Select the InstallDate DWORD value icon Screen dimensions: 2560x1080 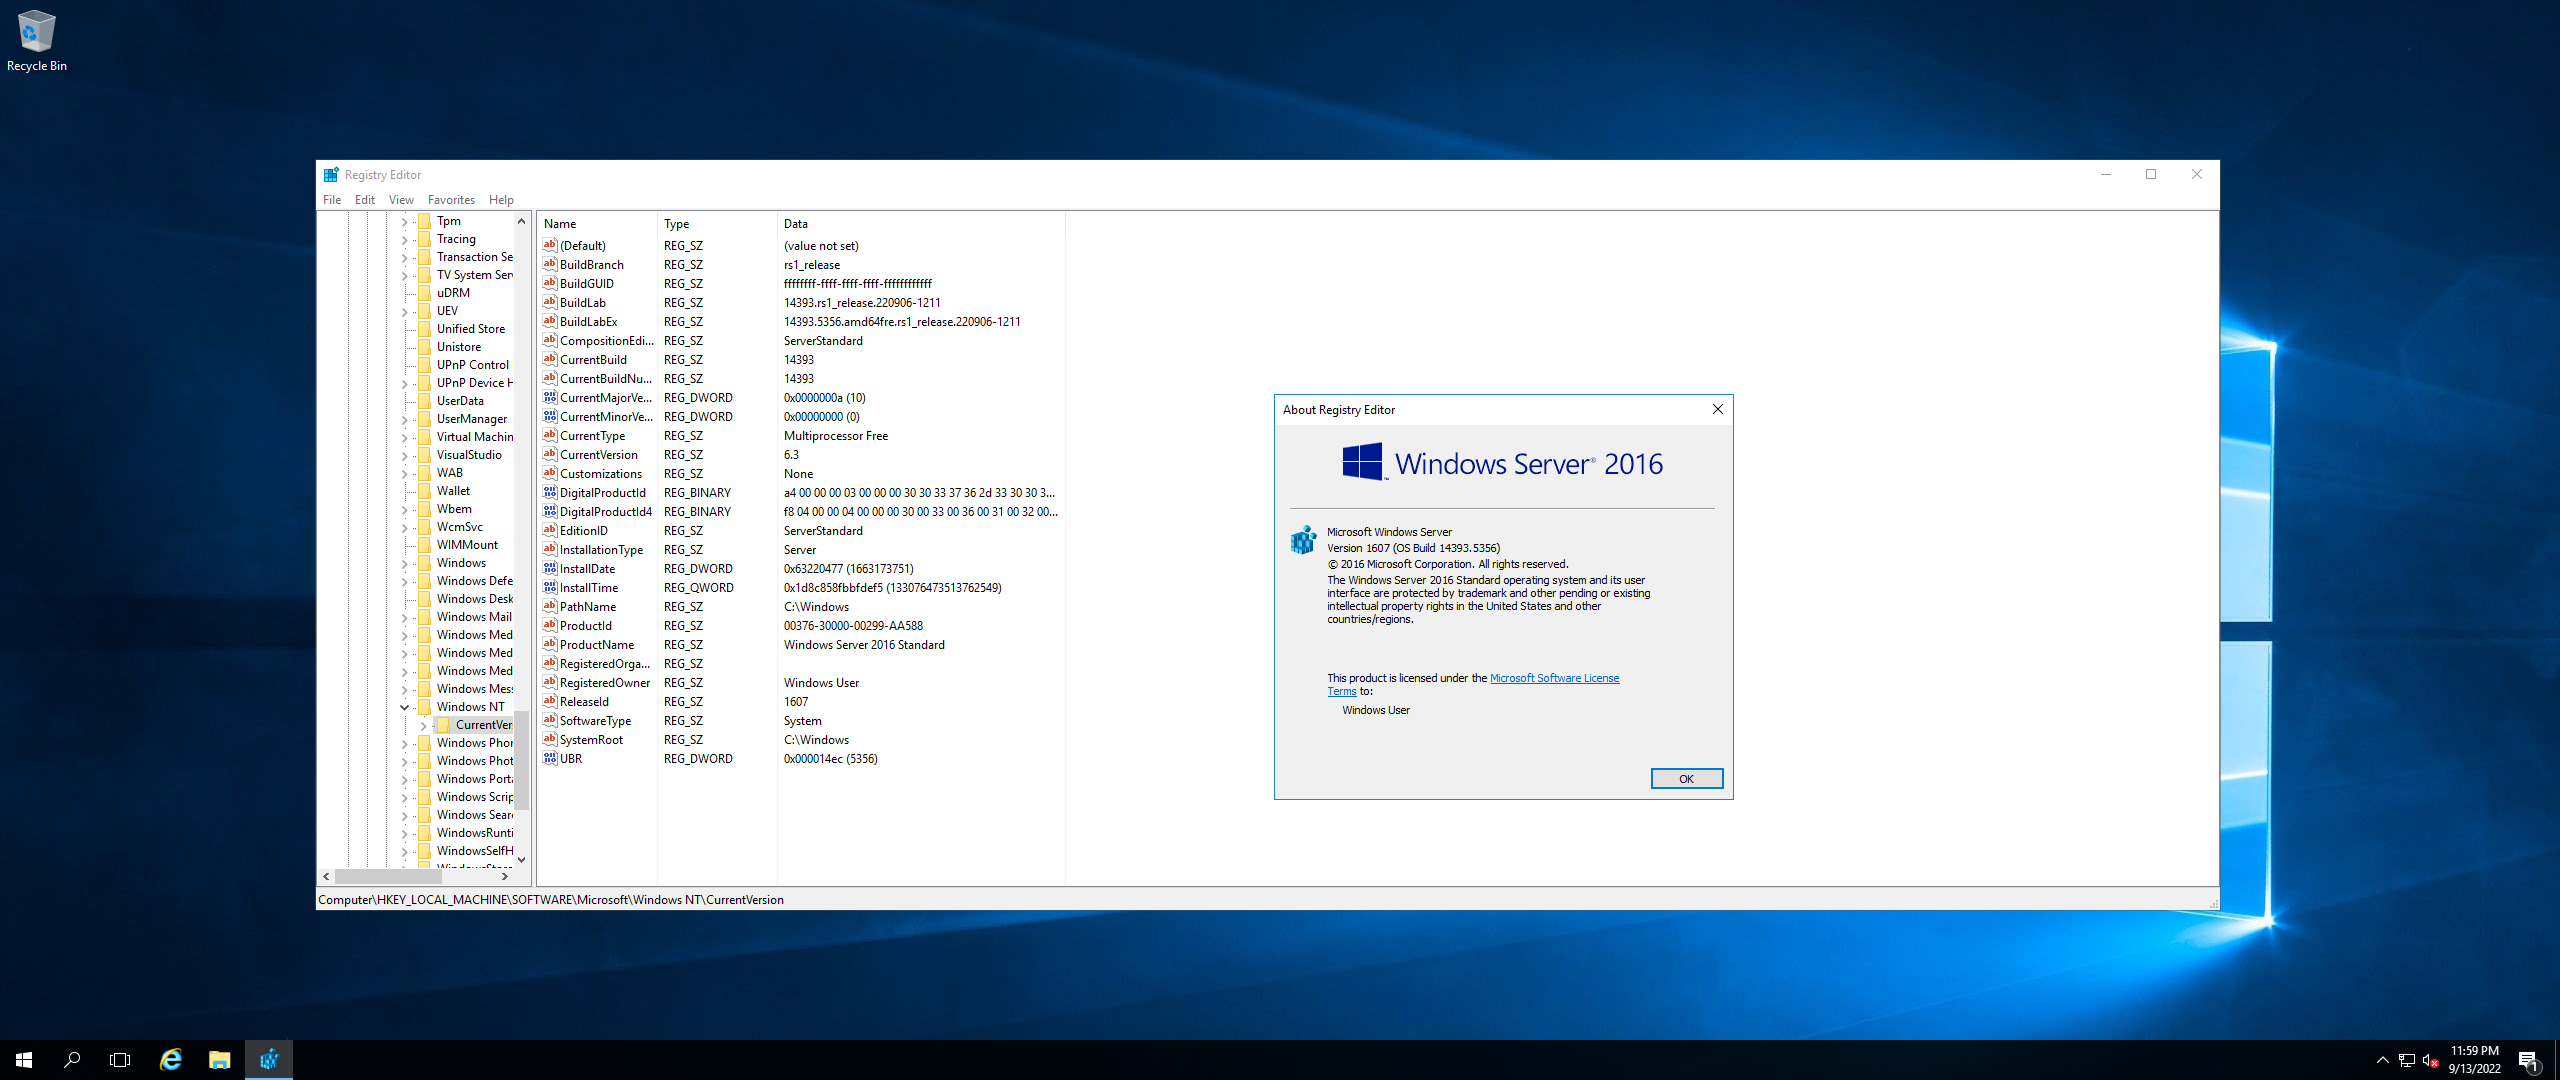[x=550, y=568]
